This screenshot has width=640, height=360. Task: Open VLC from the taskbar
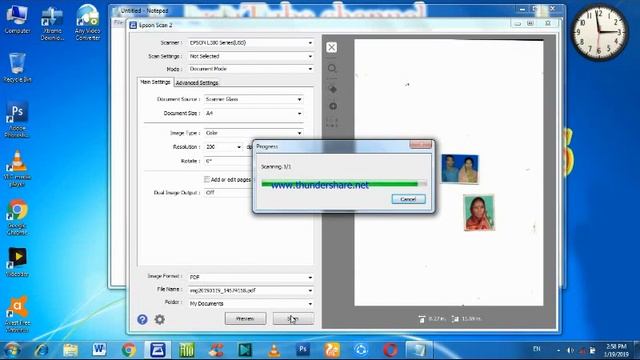(x=273, y=350)
